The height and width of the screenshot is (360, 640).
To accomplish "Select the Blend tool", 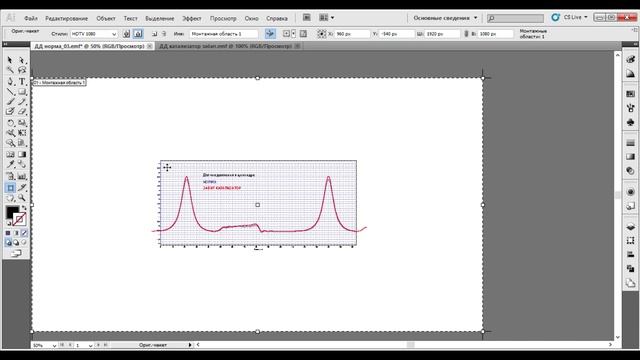I will coord(22,164).
